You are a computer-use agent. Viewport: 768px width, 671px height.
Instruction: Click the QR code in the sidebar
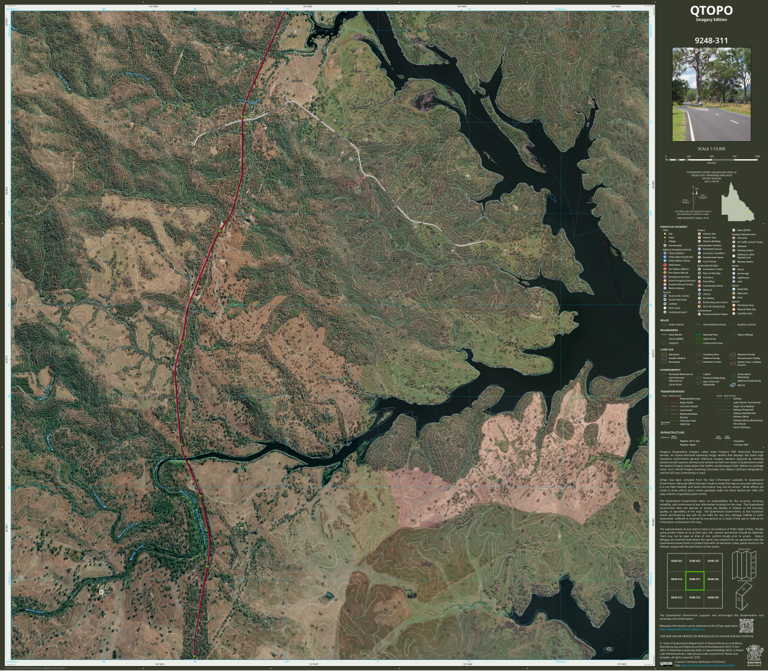(745, 625)
